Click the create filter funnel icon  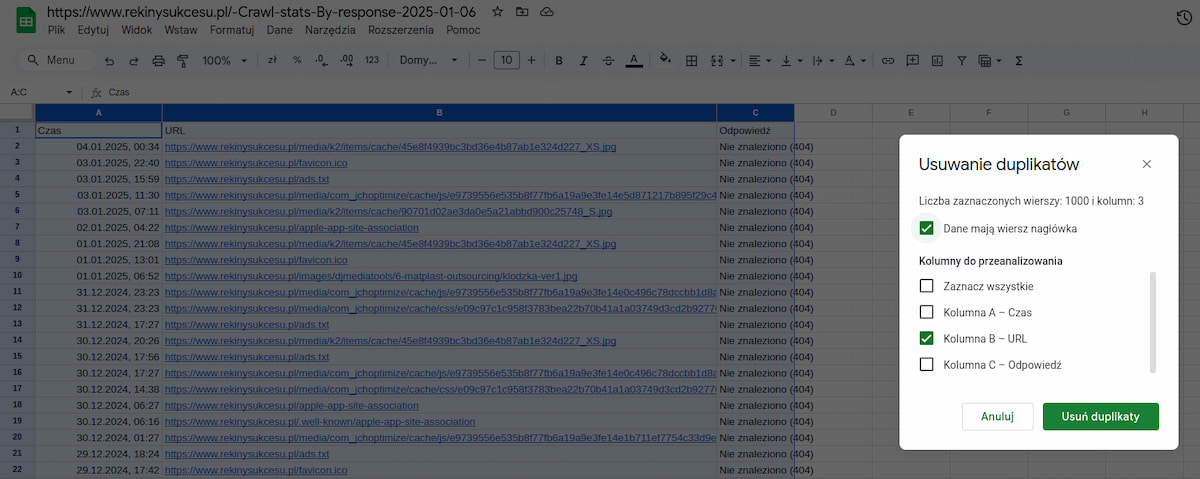(x=962, y=61)
